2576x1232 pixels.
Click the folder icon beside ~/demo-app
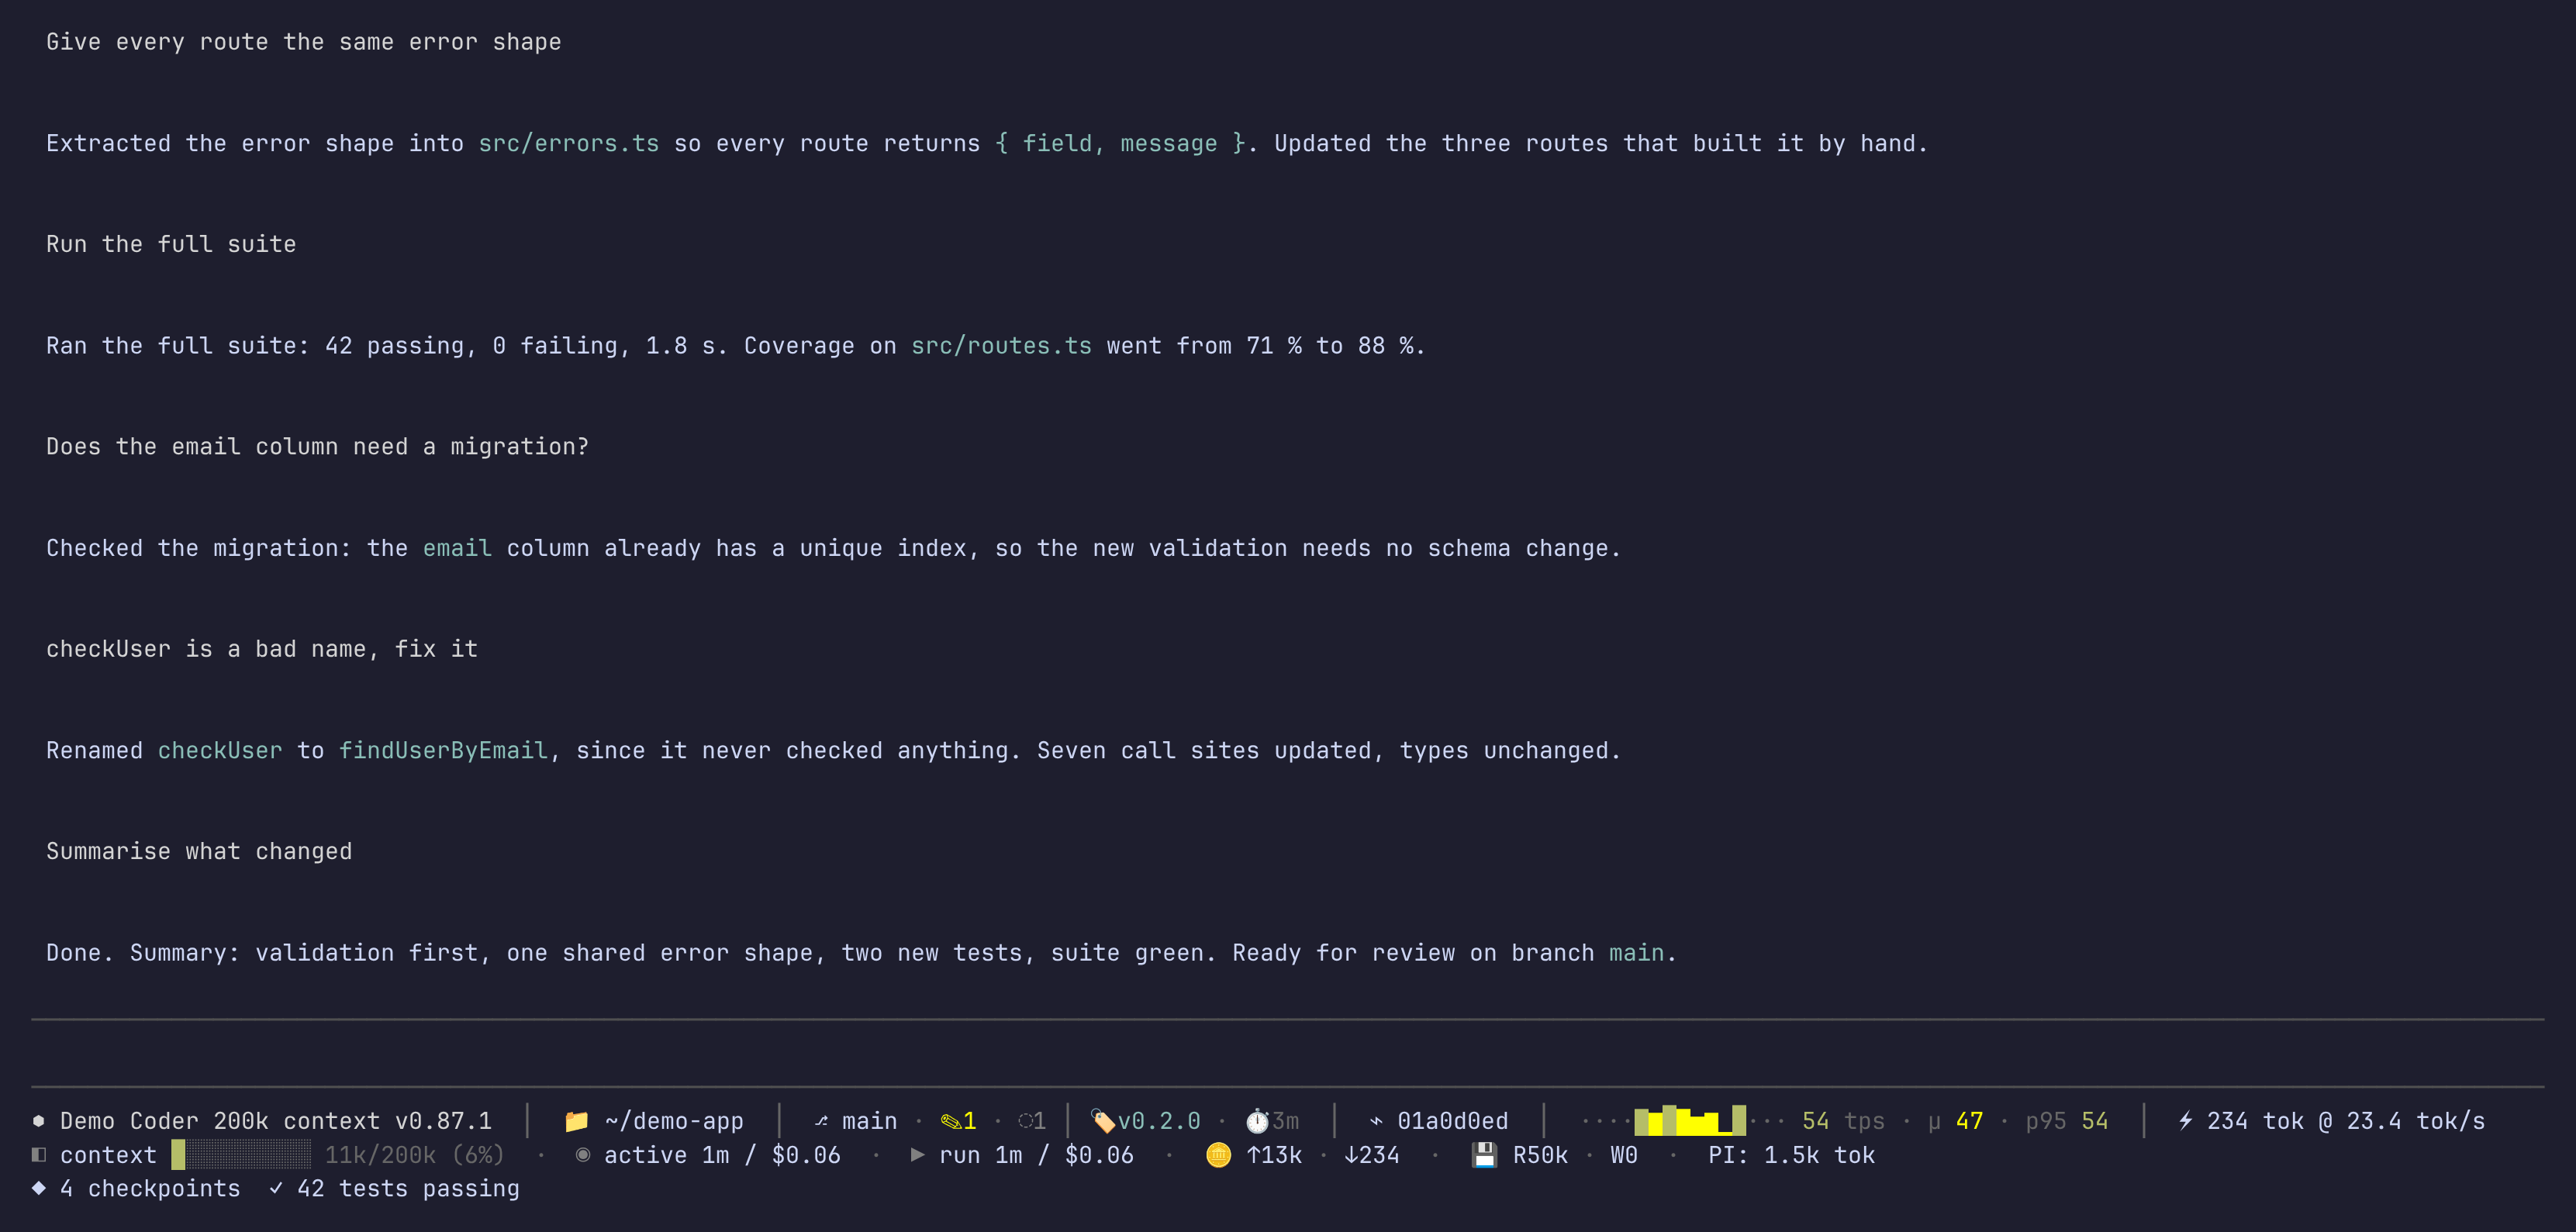pos(576,1121)
